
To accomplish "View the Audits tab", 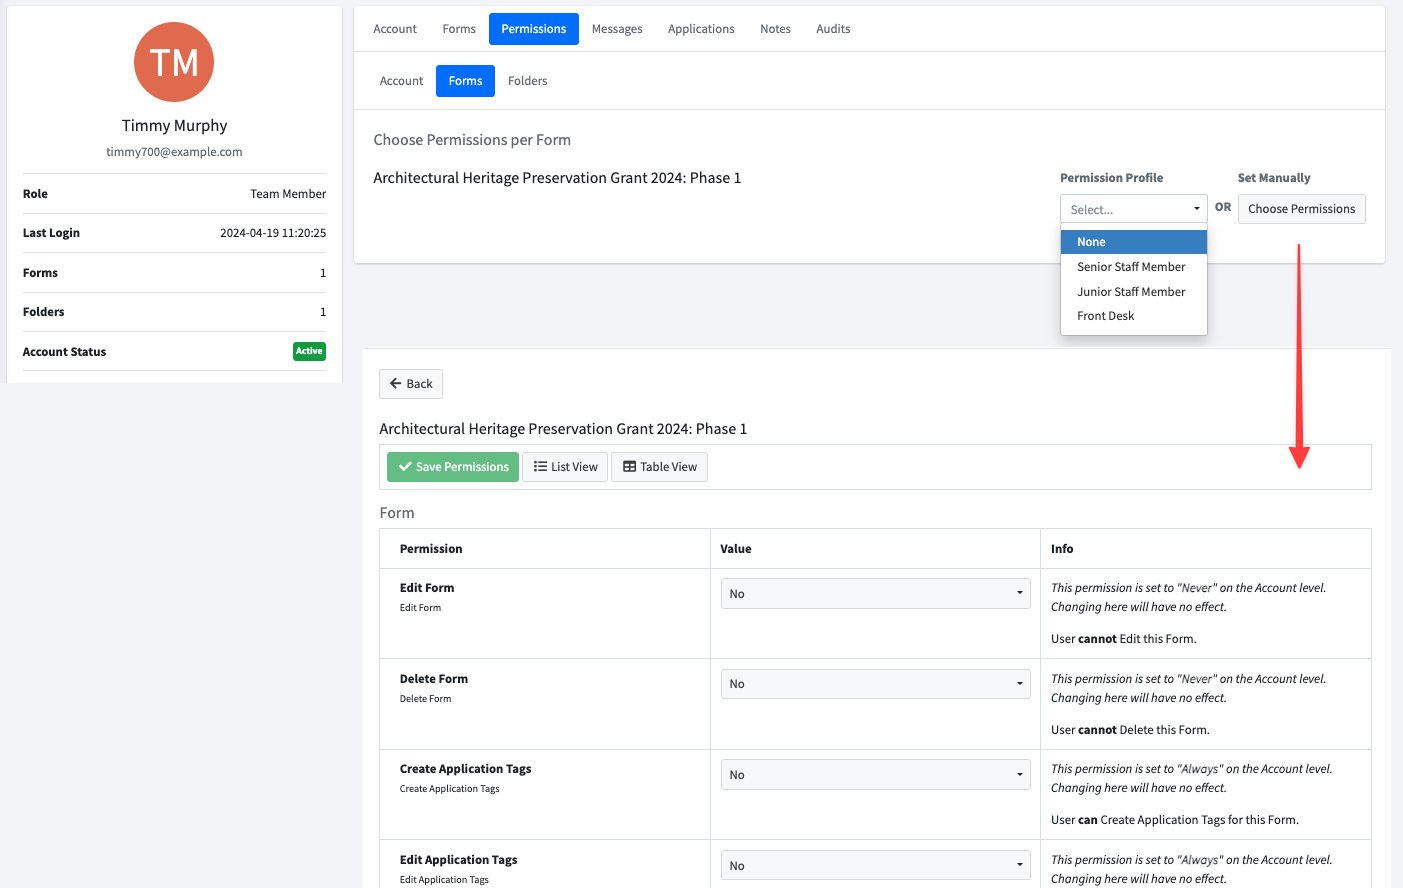I will coord(833,29).
